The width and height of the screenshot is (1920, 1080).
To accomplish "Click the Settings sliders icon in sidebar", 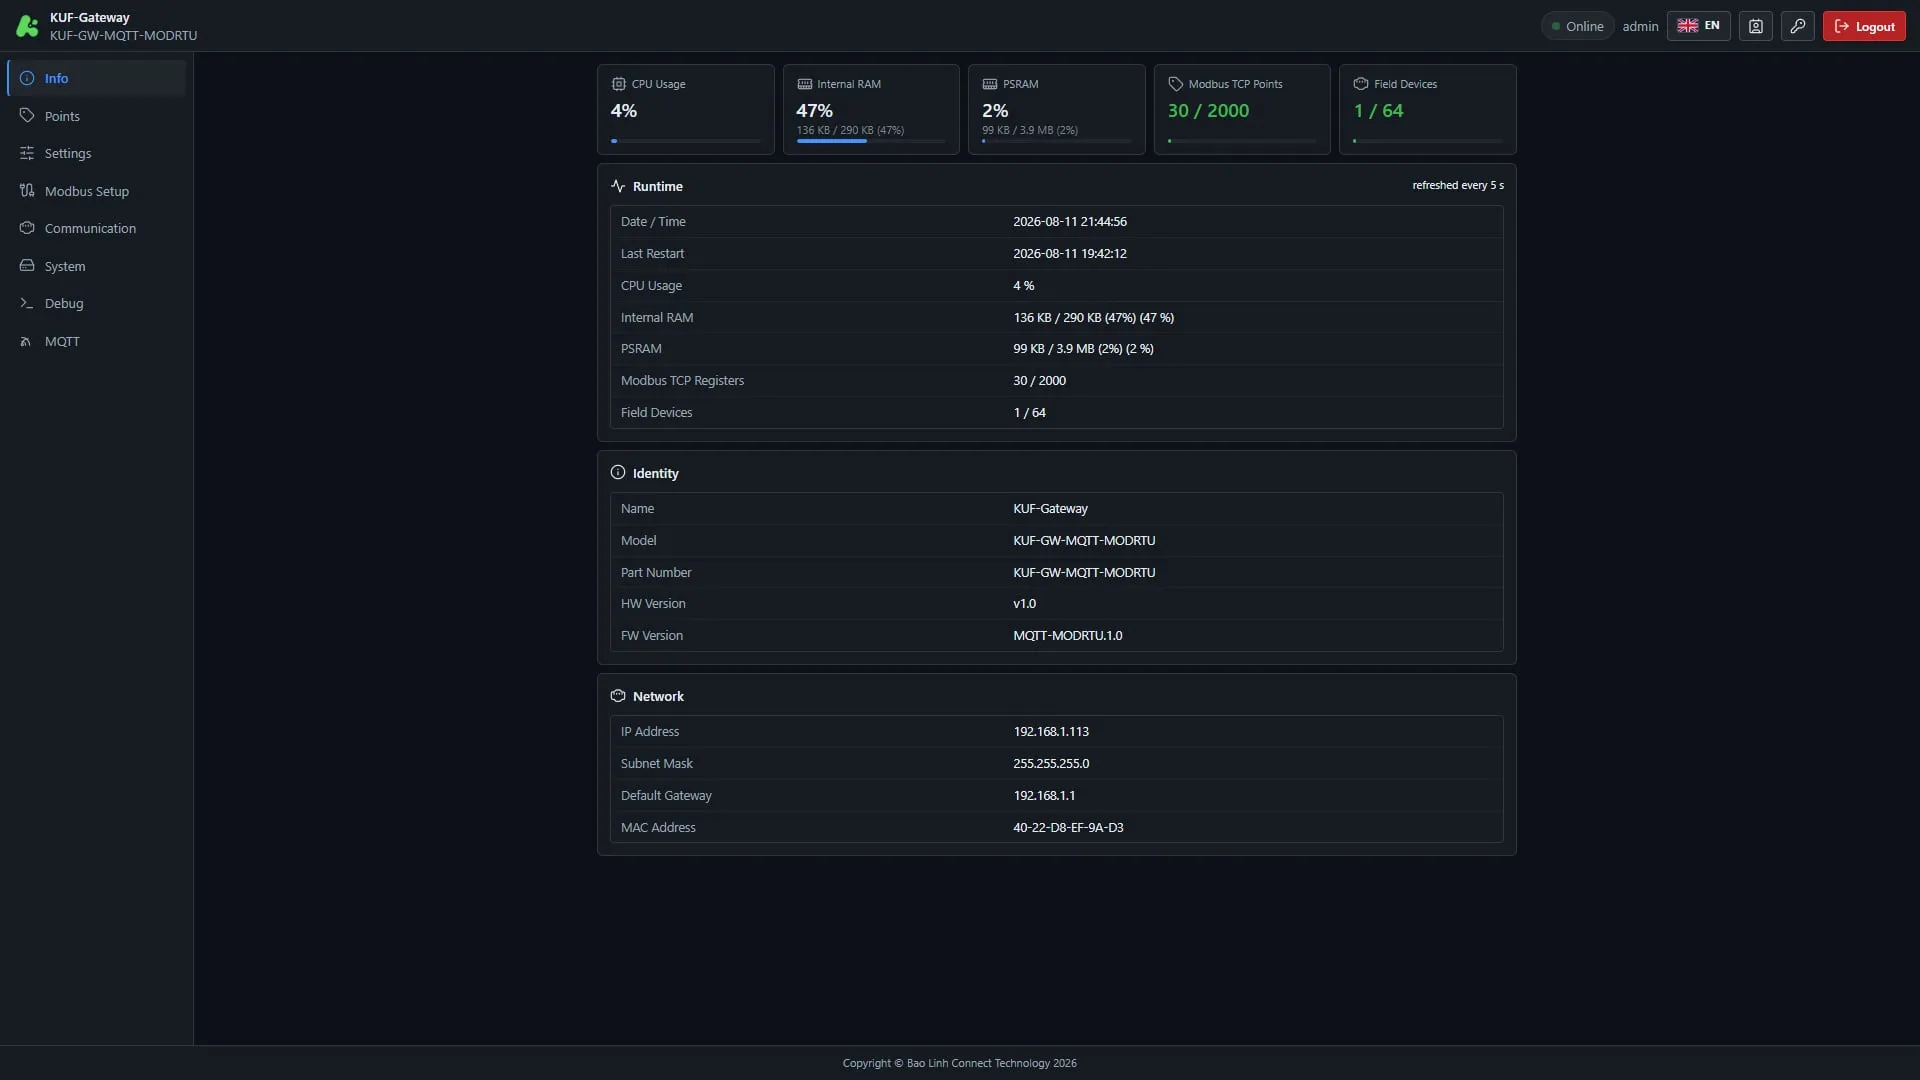I will (27, 153).
